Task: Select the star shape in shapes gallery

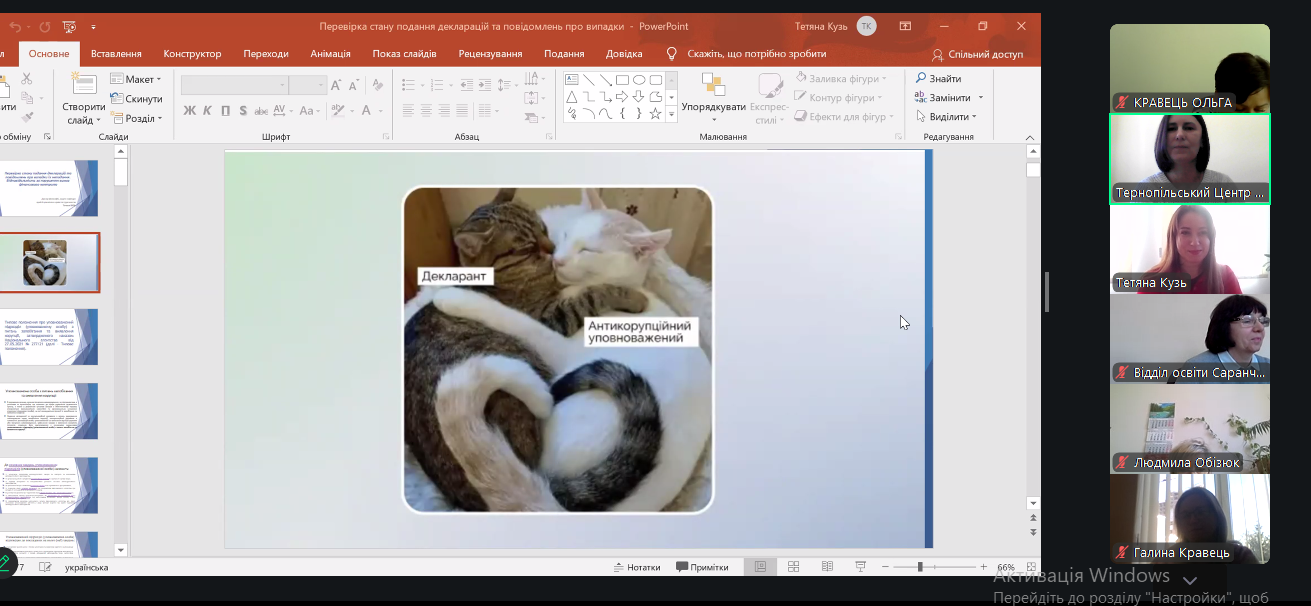Action: point(655,114)
